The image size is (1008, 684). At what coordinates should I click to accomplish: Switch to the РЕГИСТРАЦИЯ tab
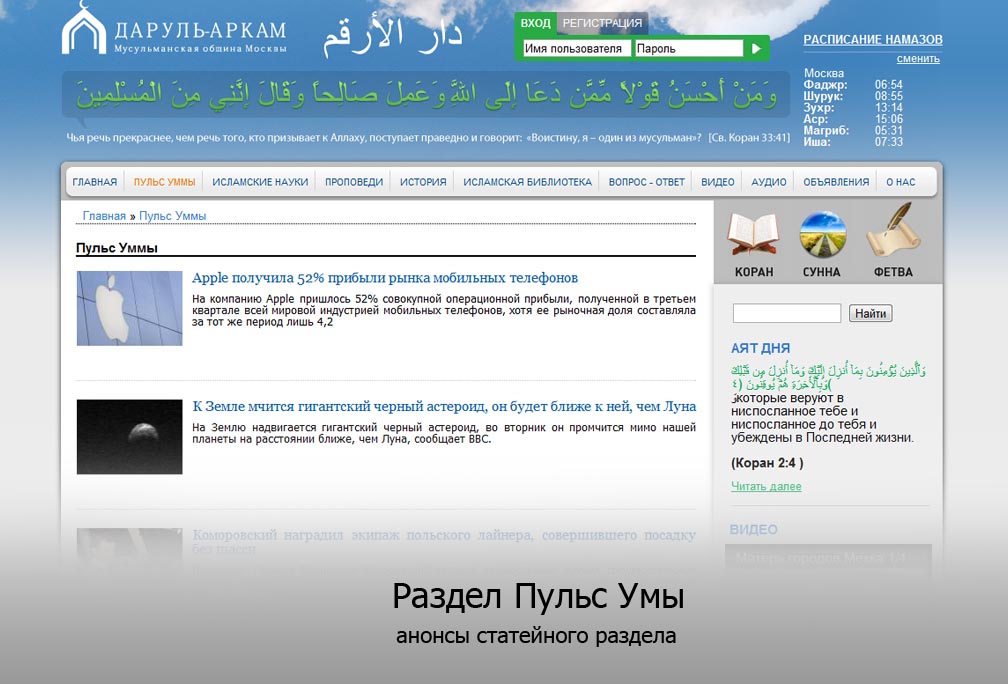coord(602,23)
